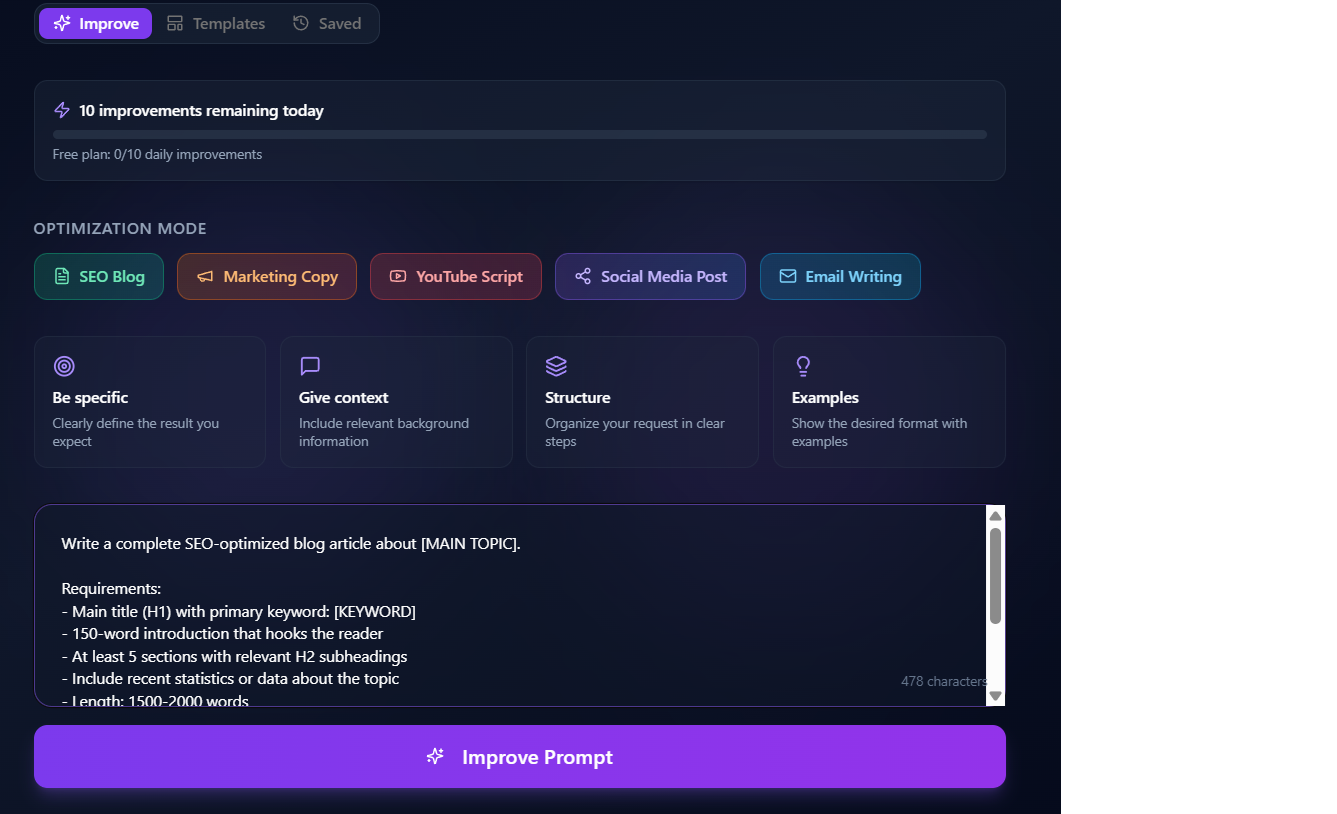Image resolution: width=1337 pixels, height=814 pixels.
Task: Select the Improve tab
Action: tap(95, 22)
